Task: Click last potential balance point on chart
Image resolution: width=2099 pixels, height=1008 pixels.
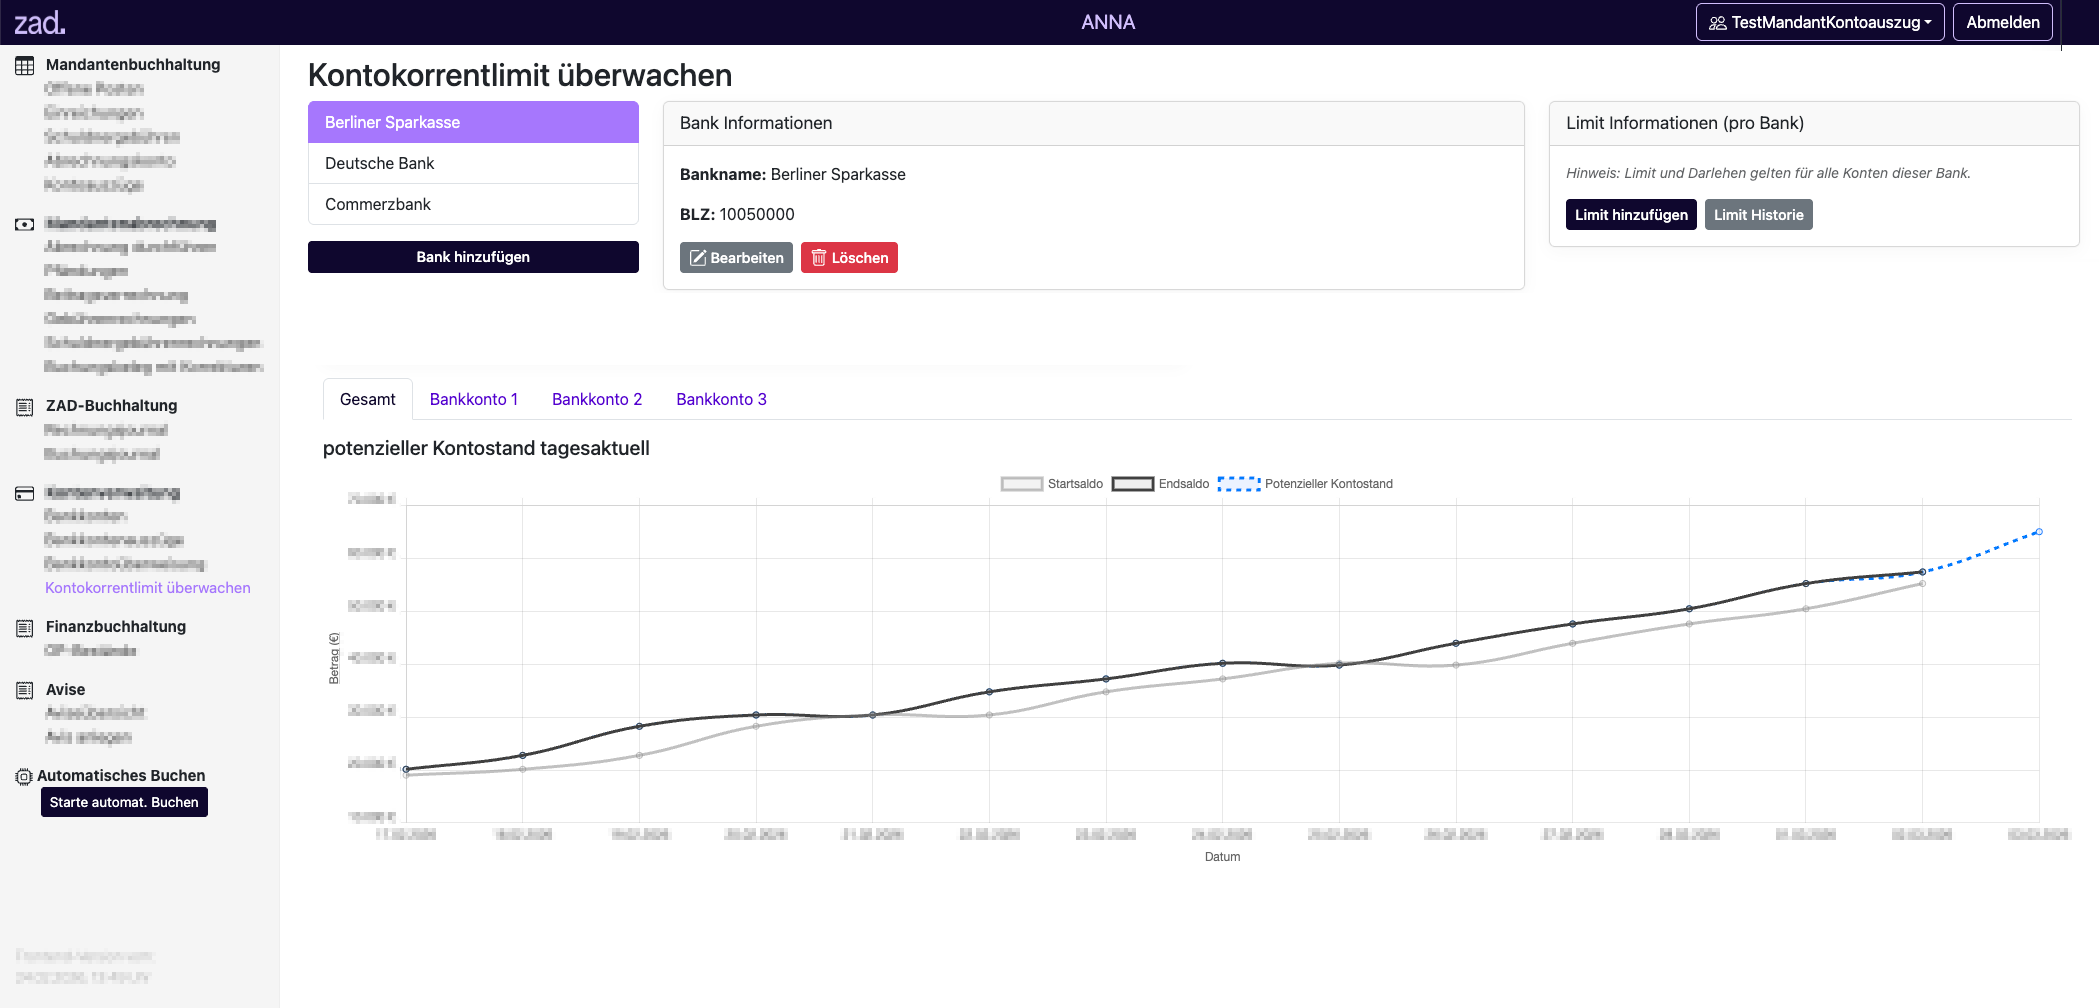Action: [x=2038, y=532]
